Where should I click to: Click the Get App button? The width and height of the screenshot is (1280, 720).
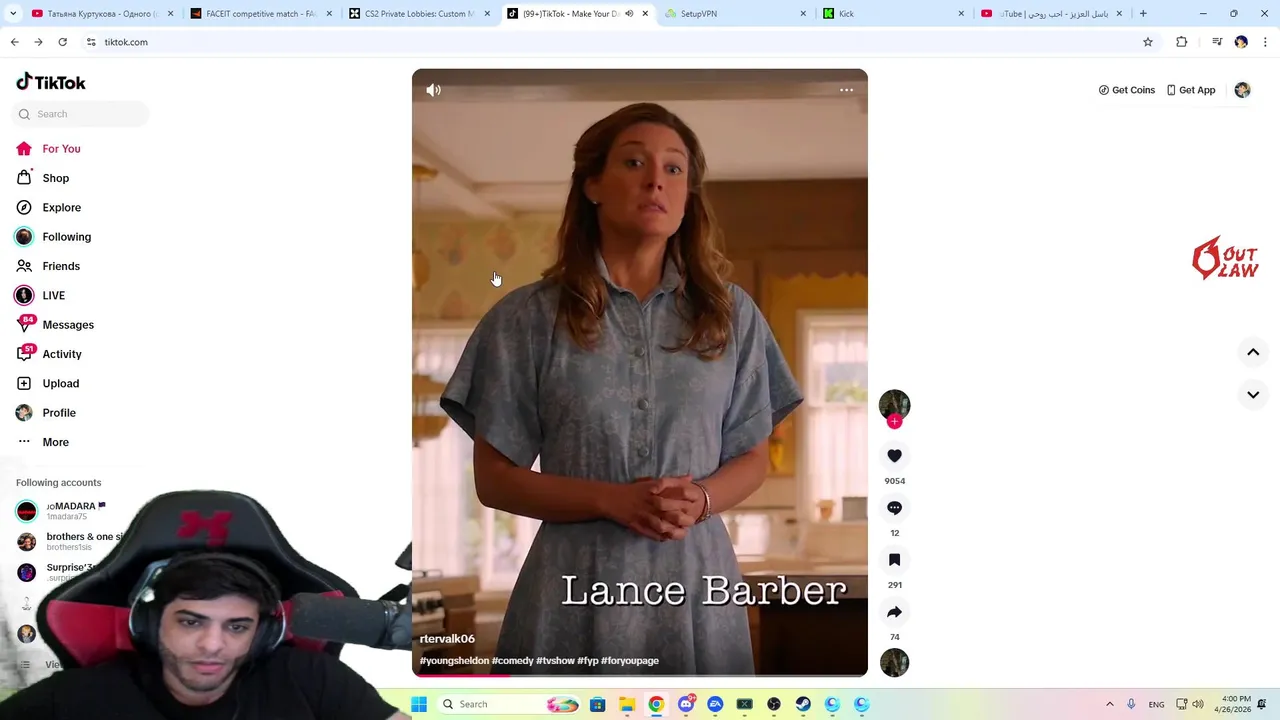[x=1191, y=90]
